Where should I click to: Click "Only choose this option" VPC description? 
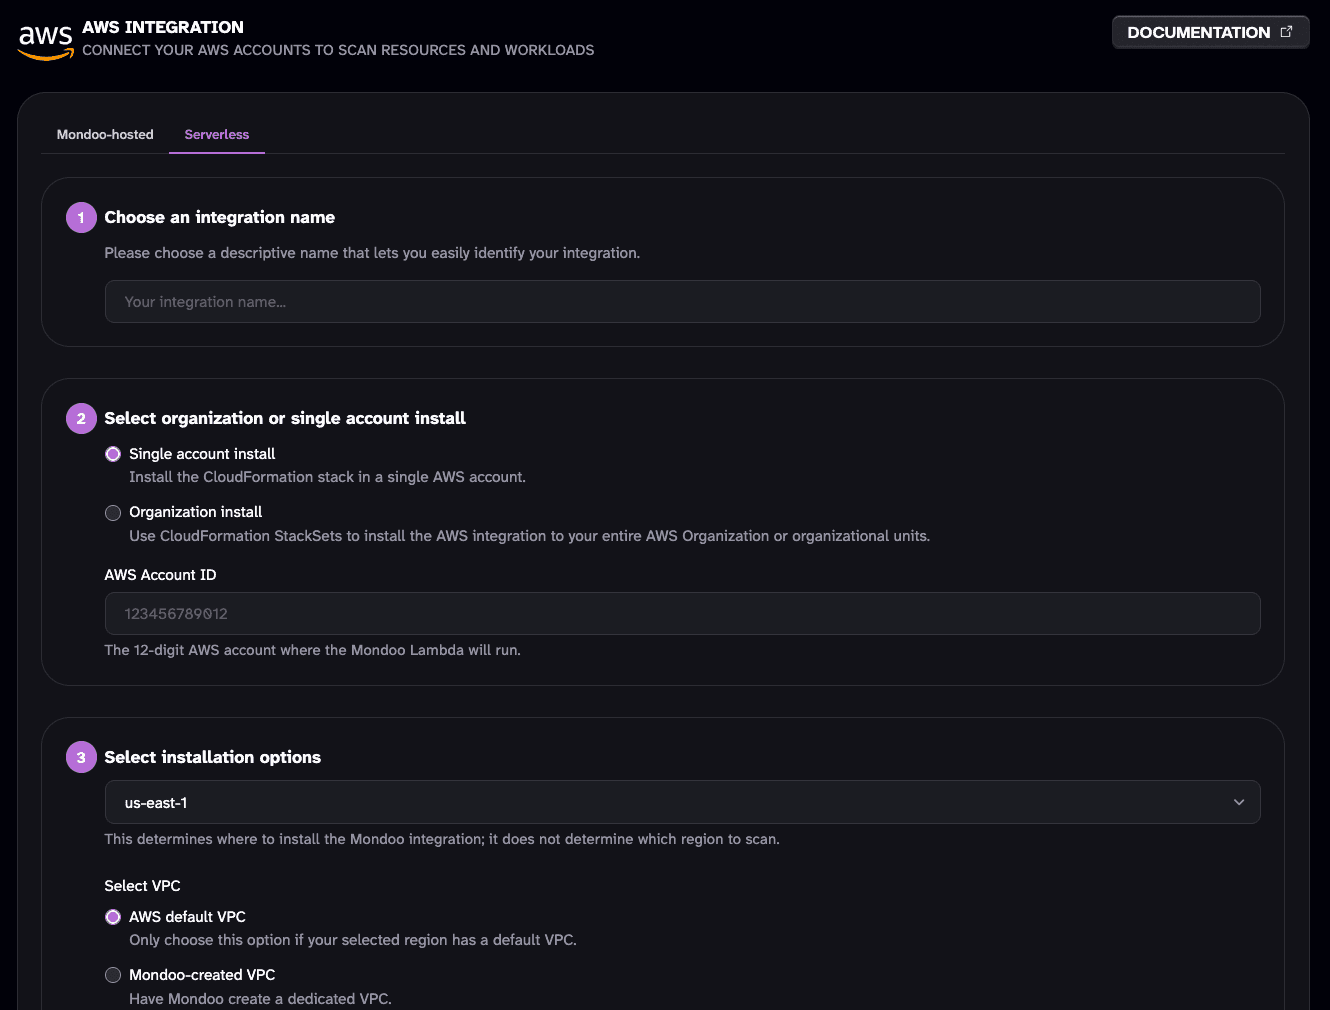[x=353, y=940]
